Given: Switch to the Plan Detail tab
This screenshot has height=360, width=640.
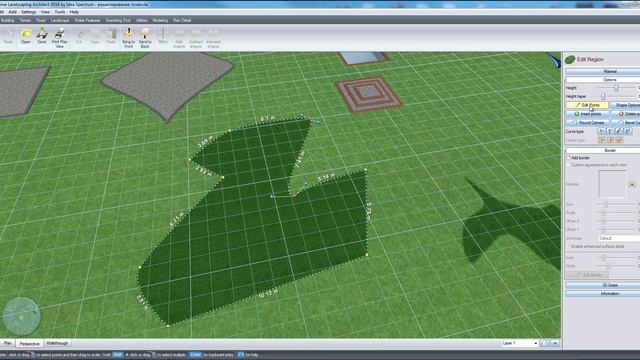Looking at the screenshot, I should (182, 20).
